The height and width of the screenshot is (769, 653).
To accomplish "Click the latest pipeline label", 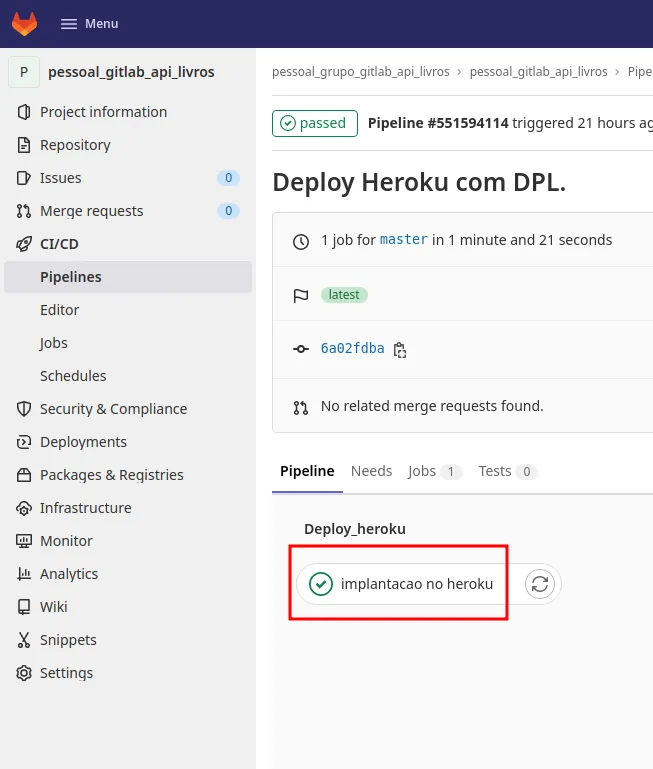I will pyautogui.click(x=344, y=295).
